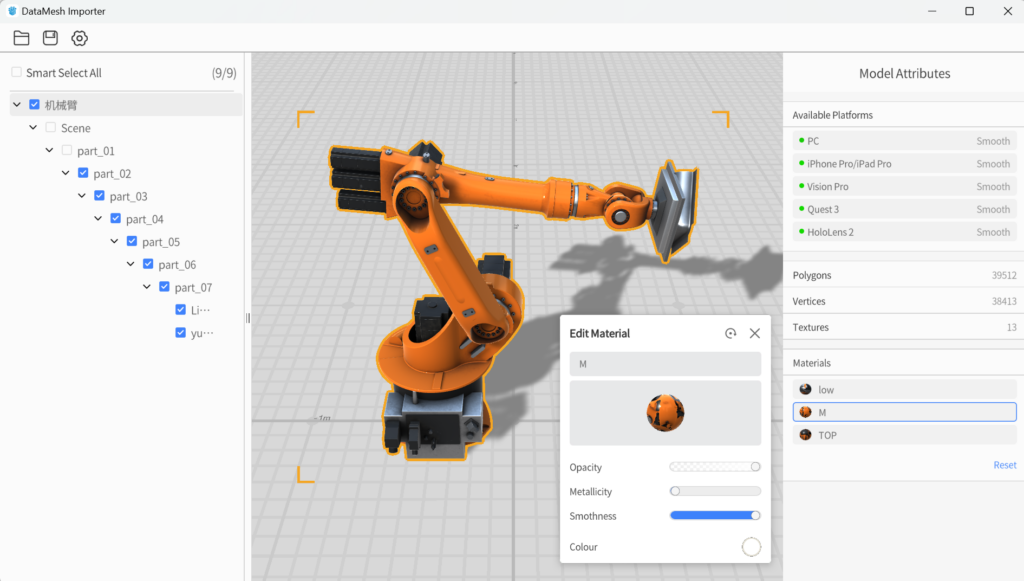Viewport: 1024px width, 581px height.
Task: Collapse the part_03 tree node
Action: [x=82, y=196]
